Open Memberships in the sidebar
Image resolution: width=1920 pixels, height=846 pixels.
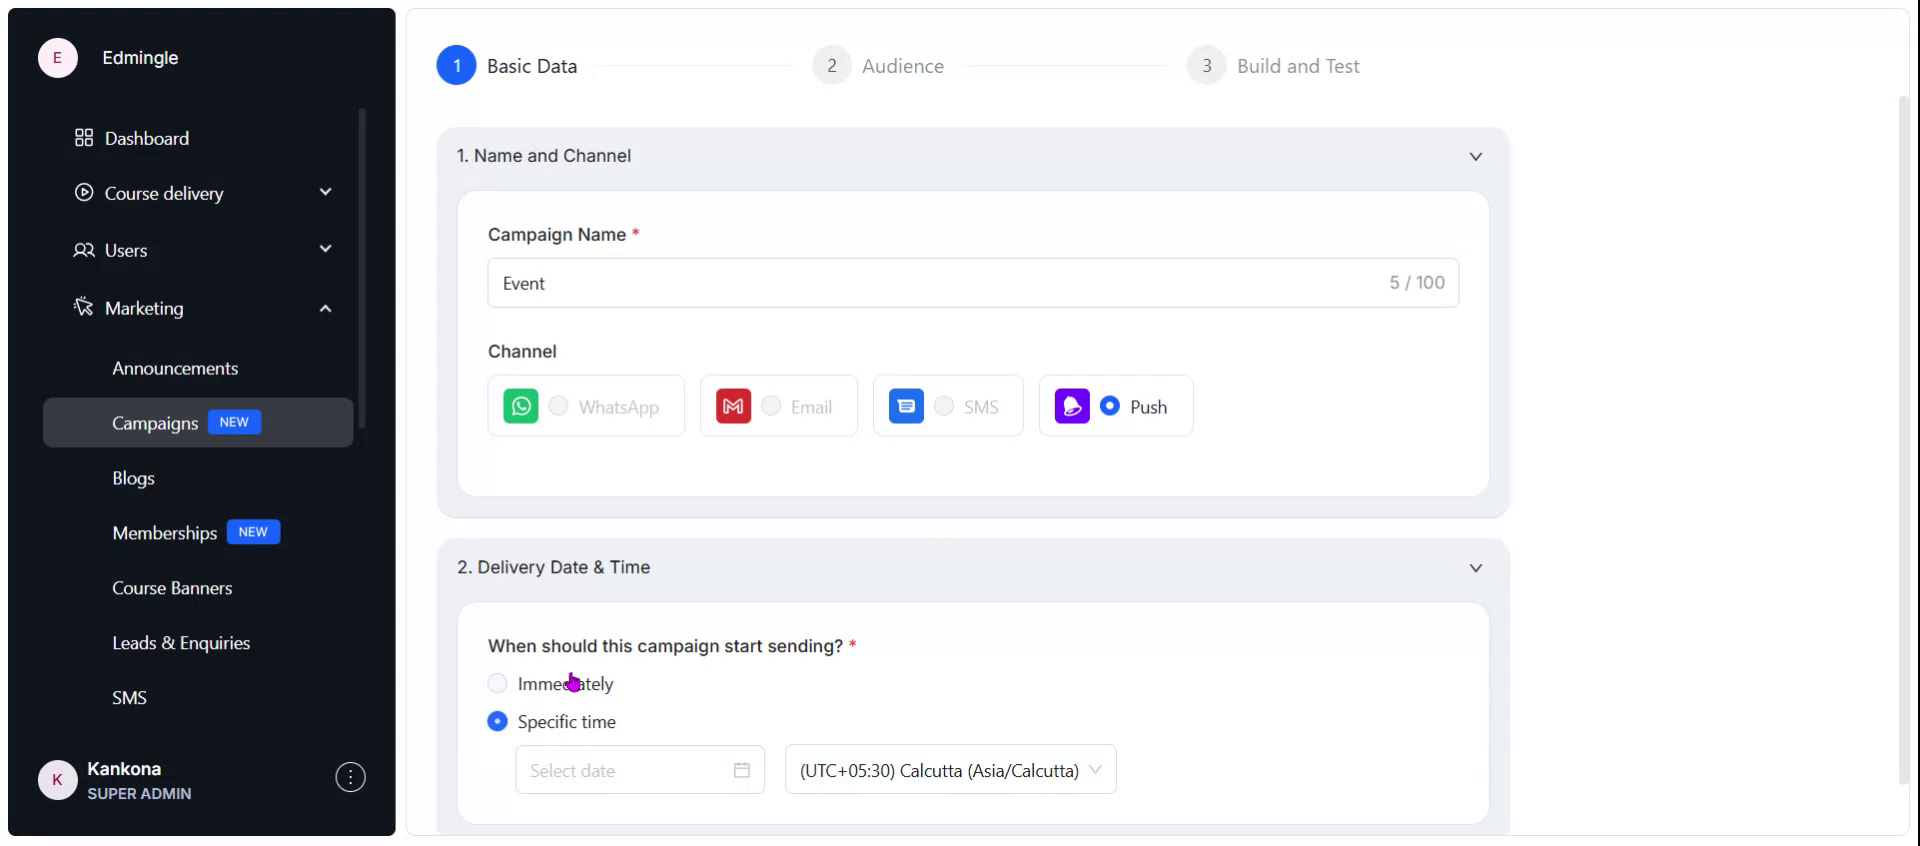click(164, 533)
